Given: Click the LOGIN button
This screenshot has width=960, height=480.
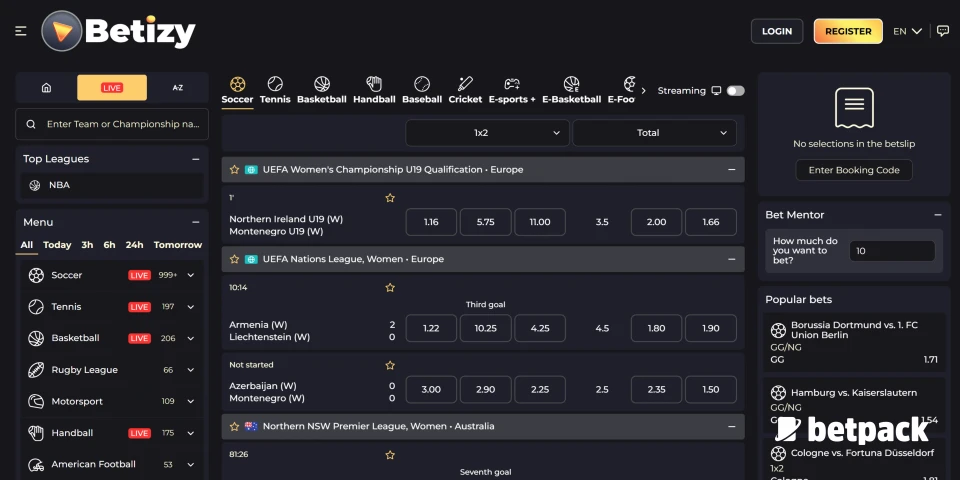Looking at the screenshot, I should (x=777, y=31).
